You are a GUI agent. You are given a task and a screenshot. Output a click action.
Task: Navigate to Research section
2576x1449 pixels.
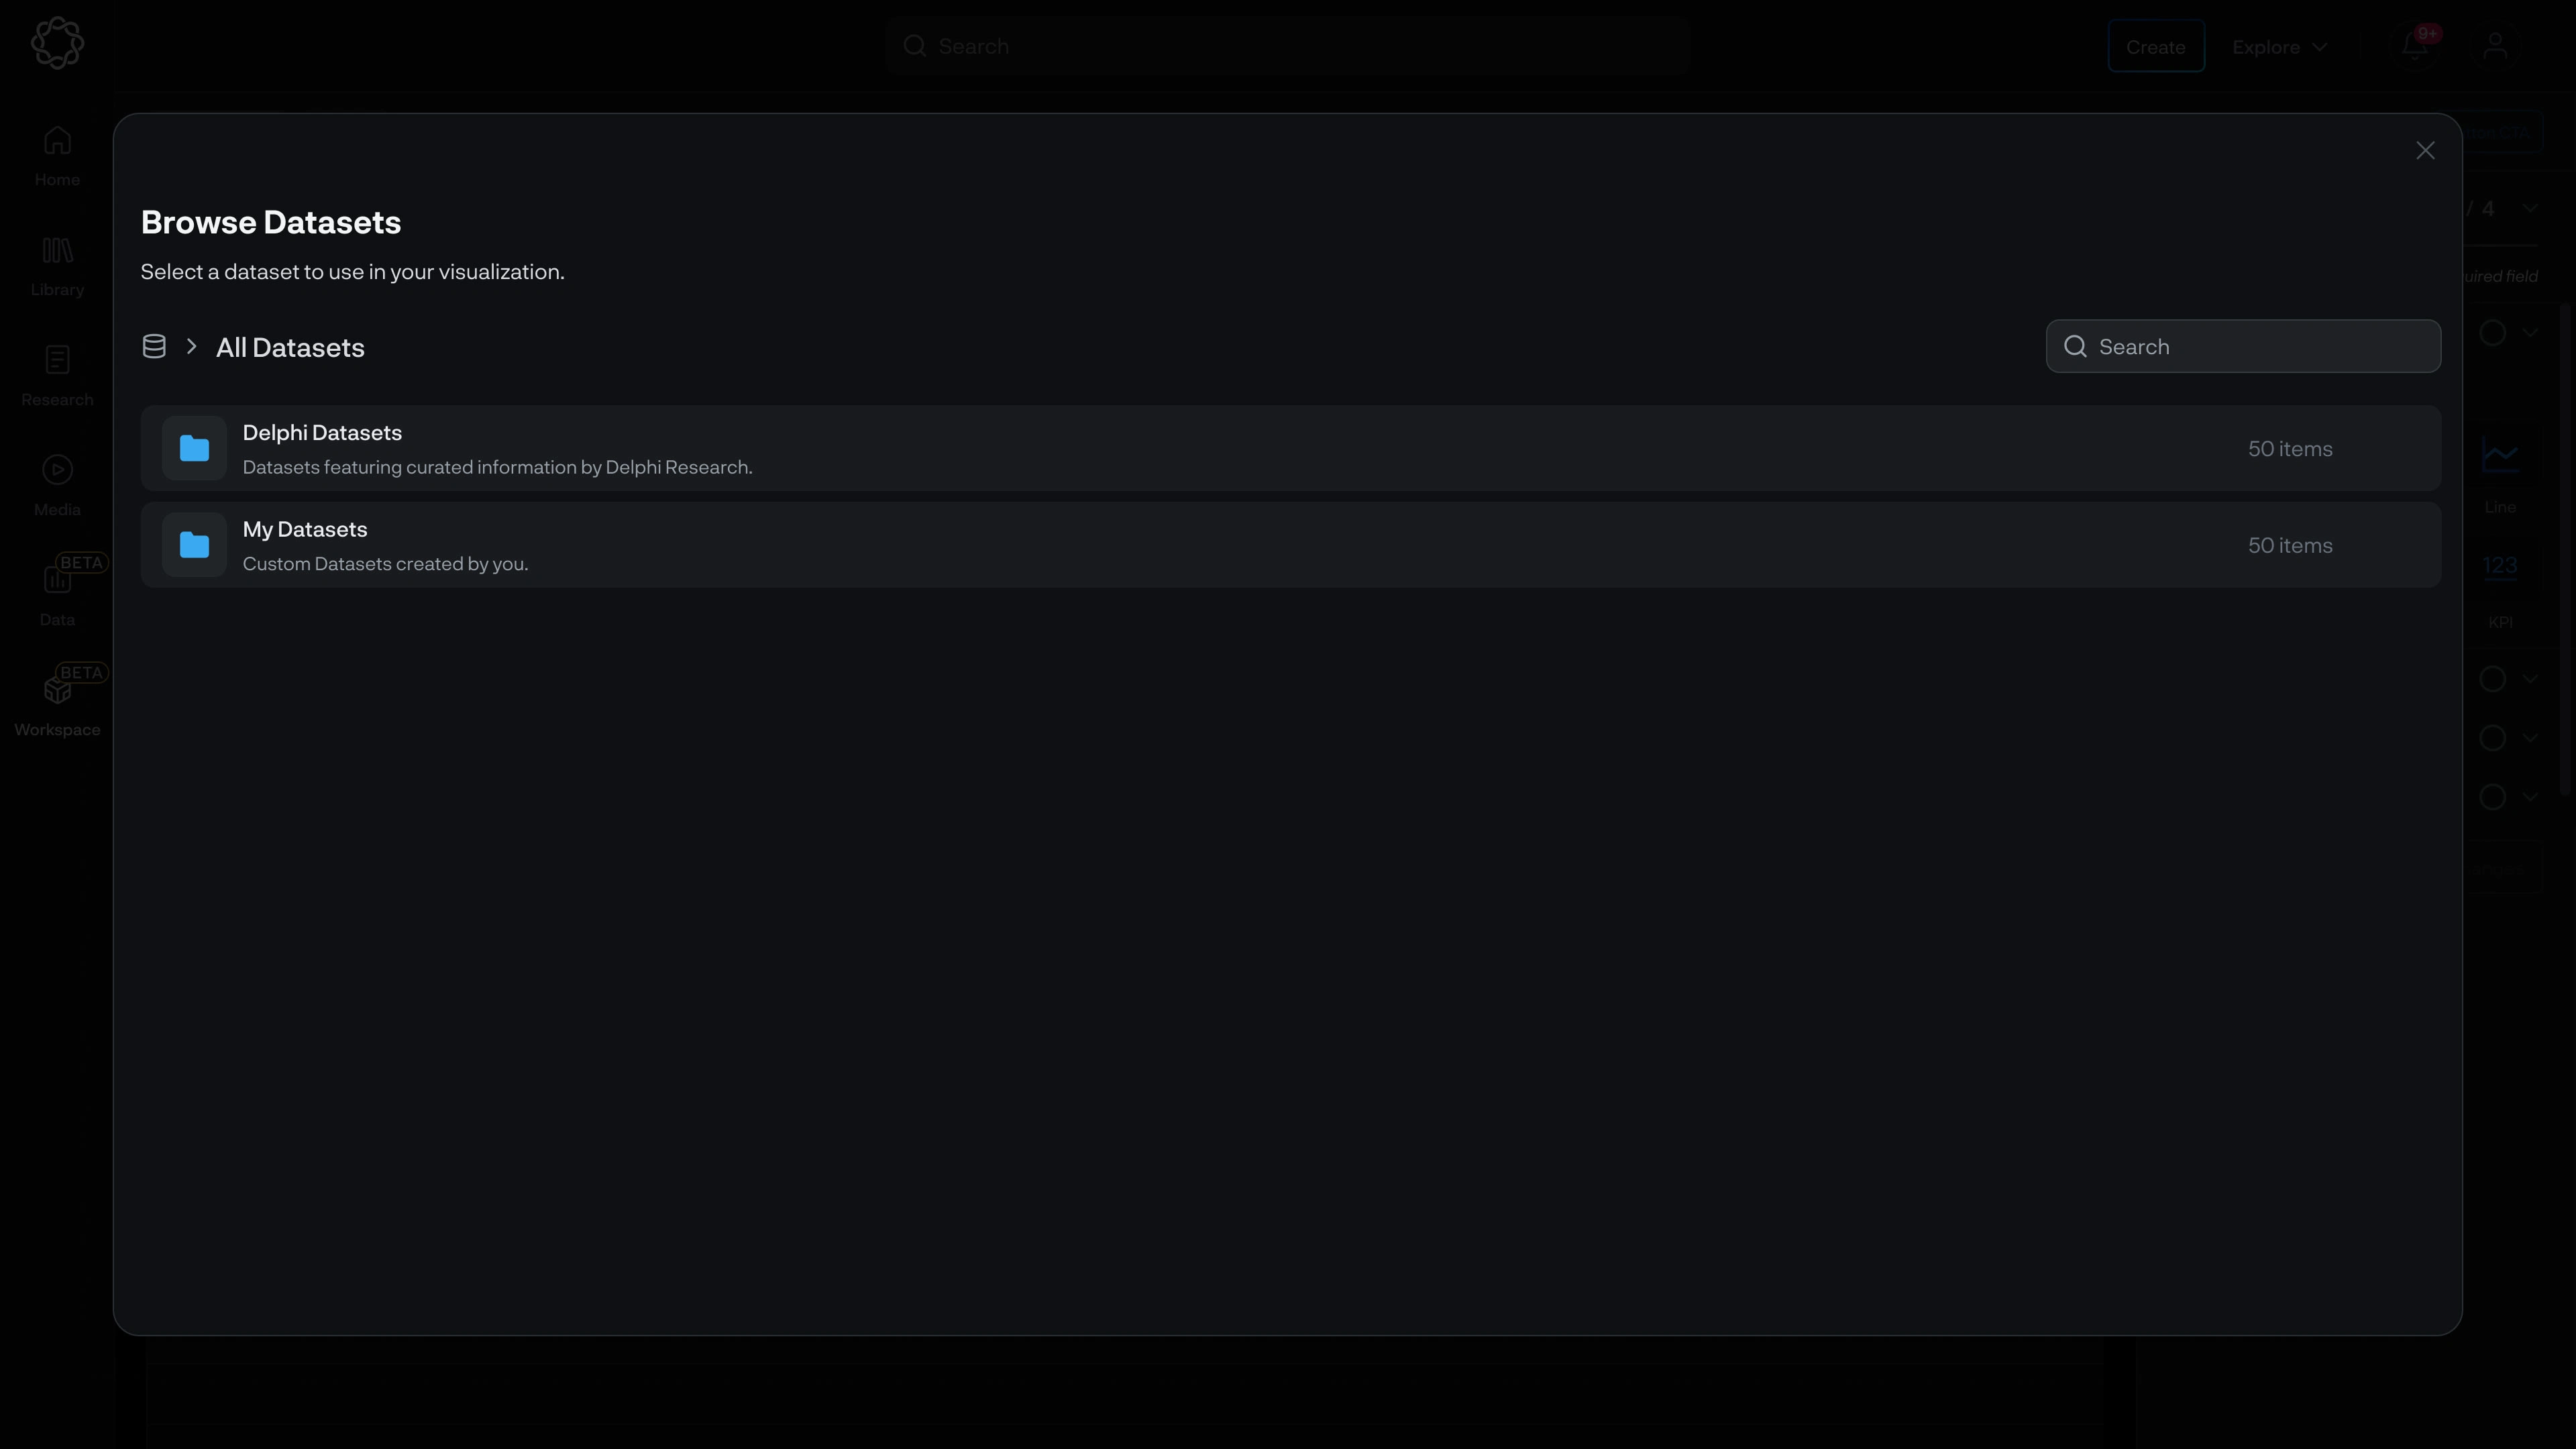[56, 375]
